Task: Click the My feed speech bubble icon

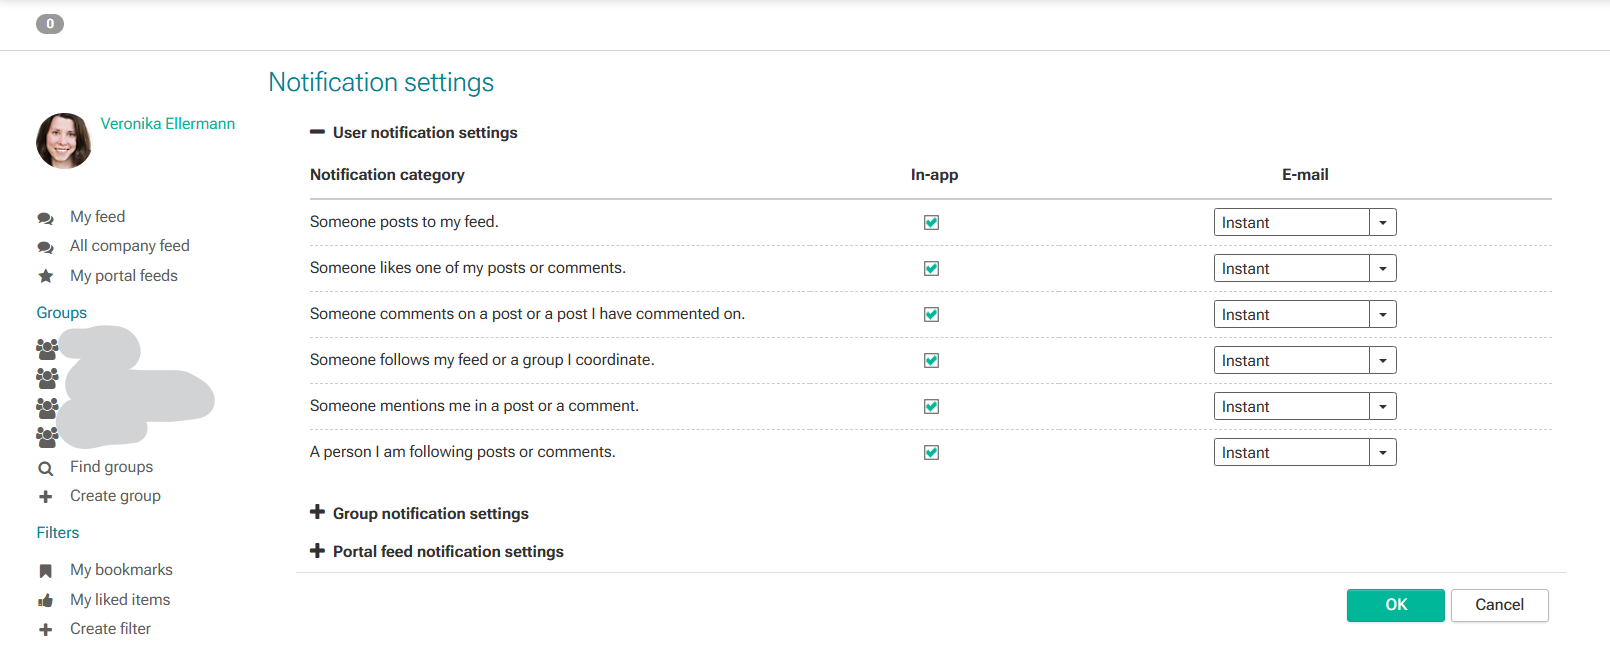Action: [45, 218]
